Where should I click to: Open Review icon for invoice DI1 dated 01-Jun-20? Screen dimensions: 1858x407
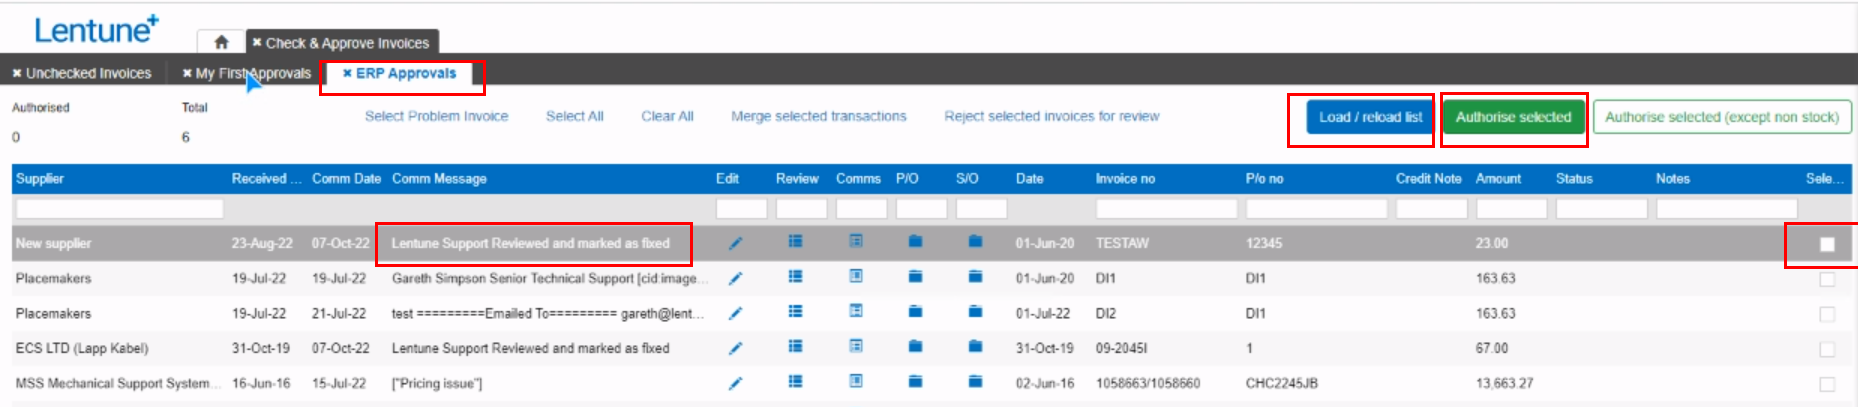795,276
